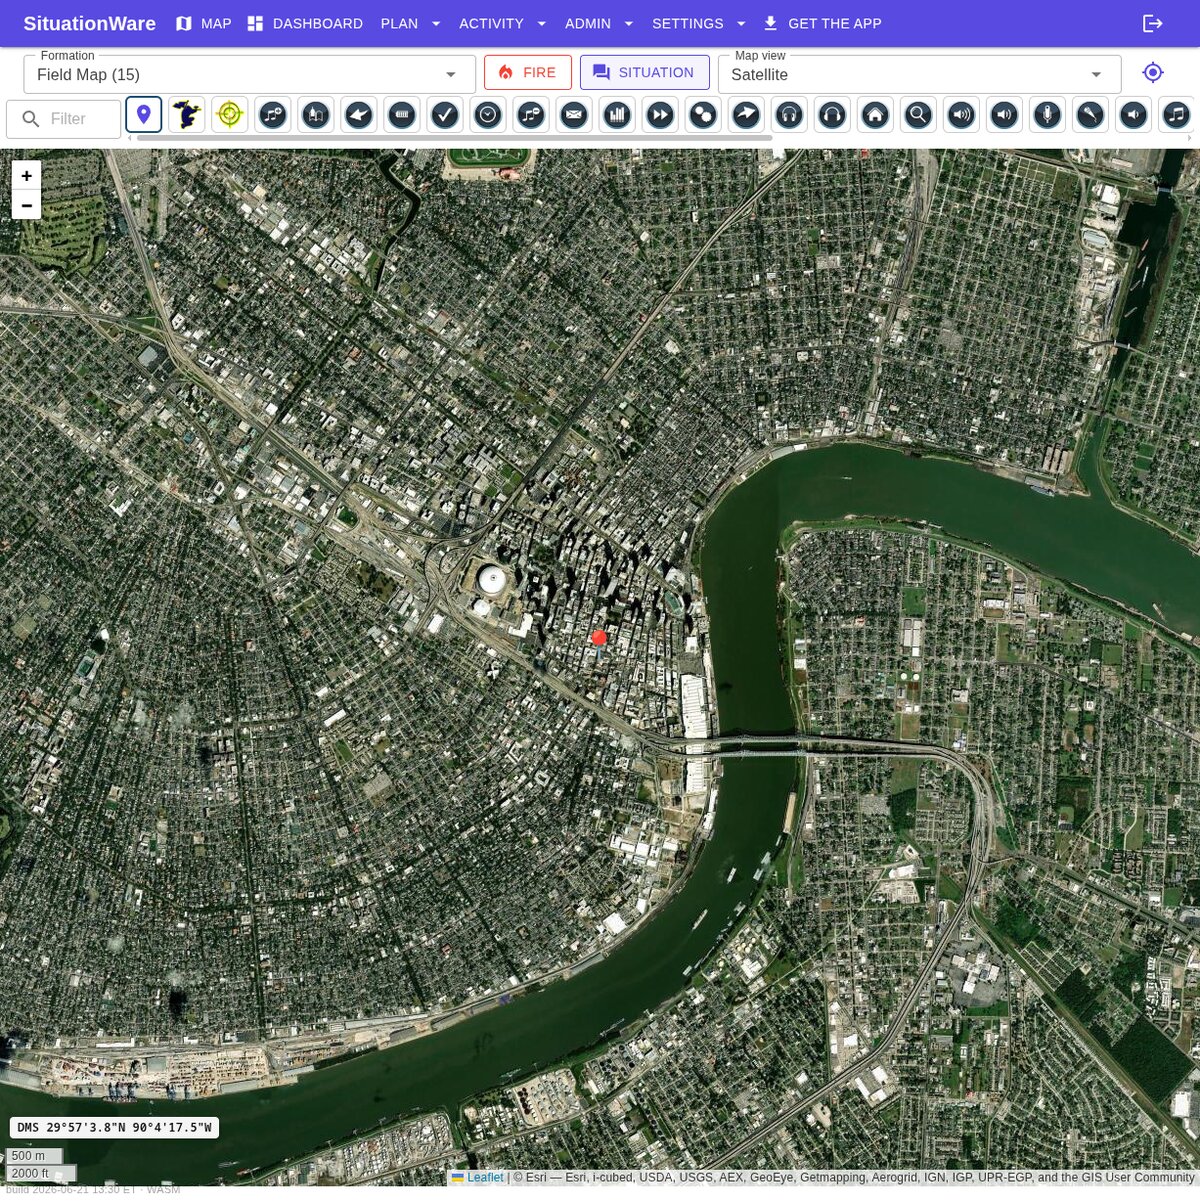This screenshot has width=1200, height=1202.
Task: Open the ACTIVITY menu
Action: point(491,23)
